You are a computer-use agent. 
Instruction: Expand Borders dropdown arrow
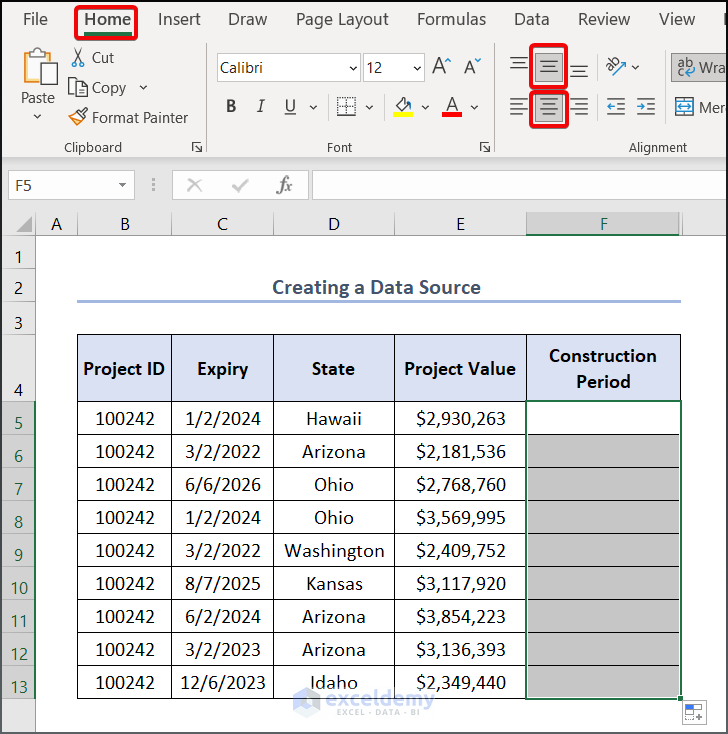[369, 107]
